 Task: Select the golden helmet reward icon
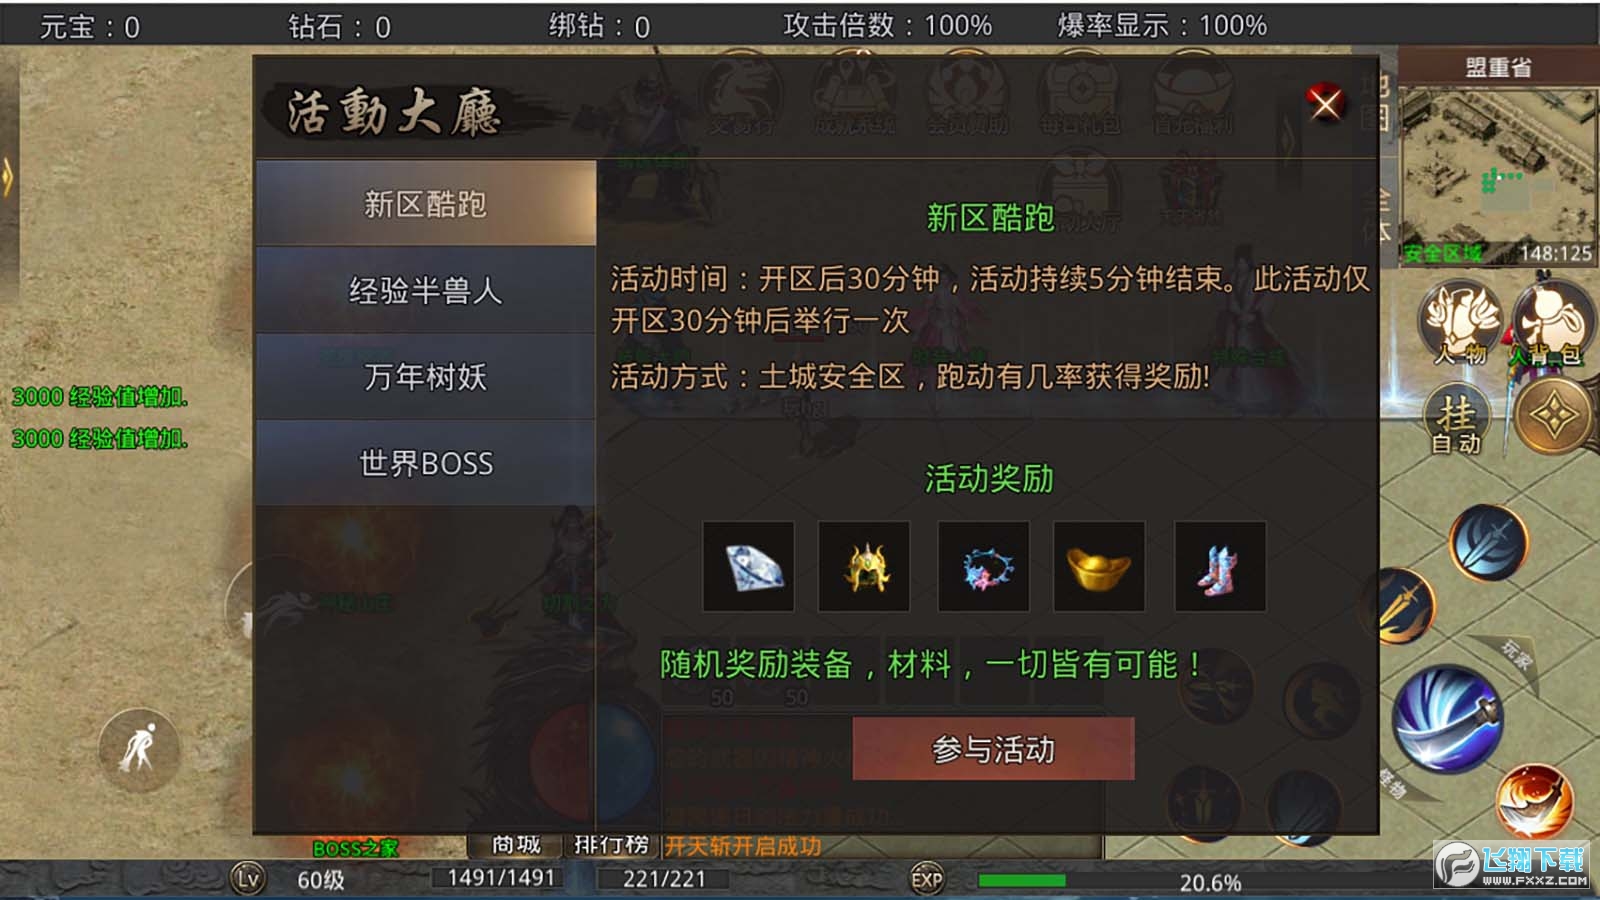(x=864, y=566)
